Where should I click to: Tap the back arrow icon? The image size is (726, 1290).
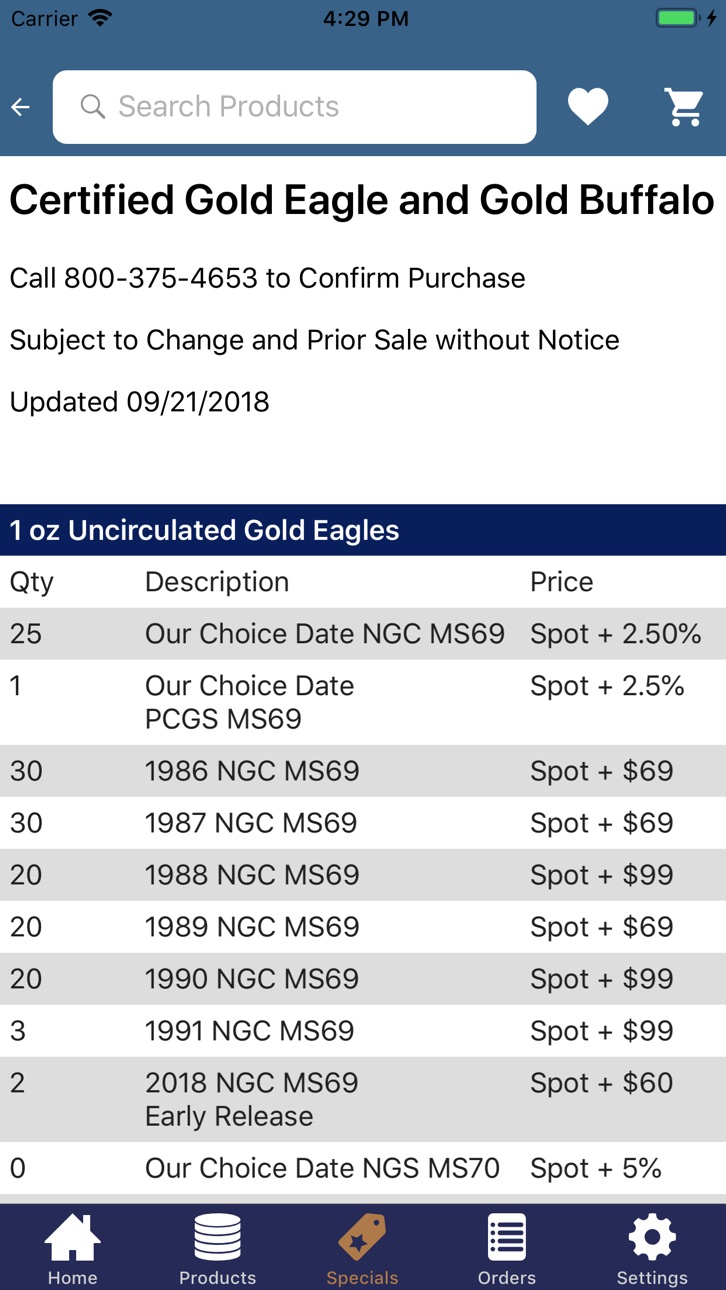pos(20,107)
